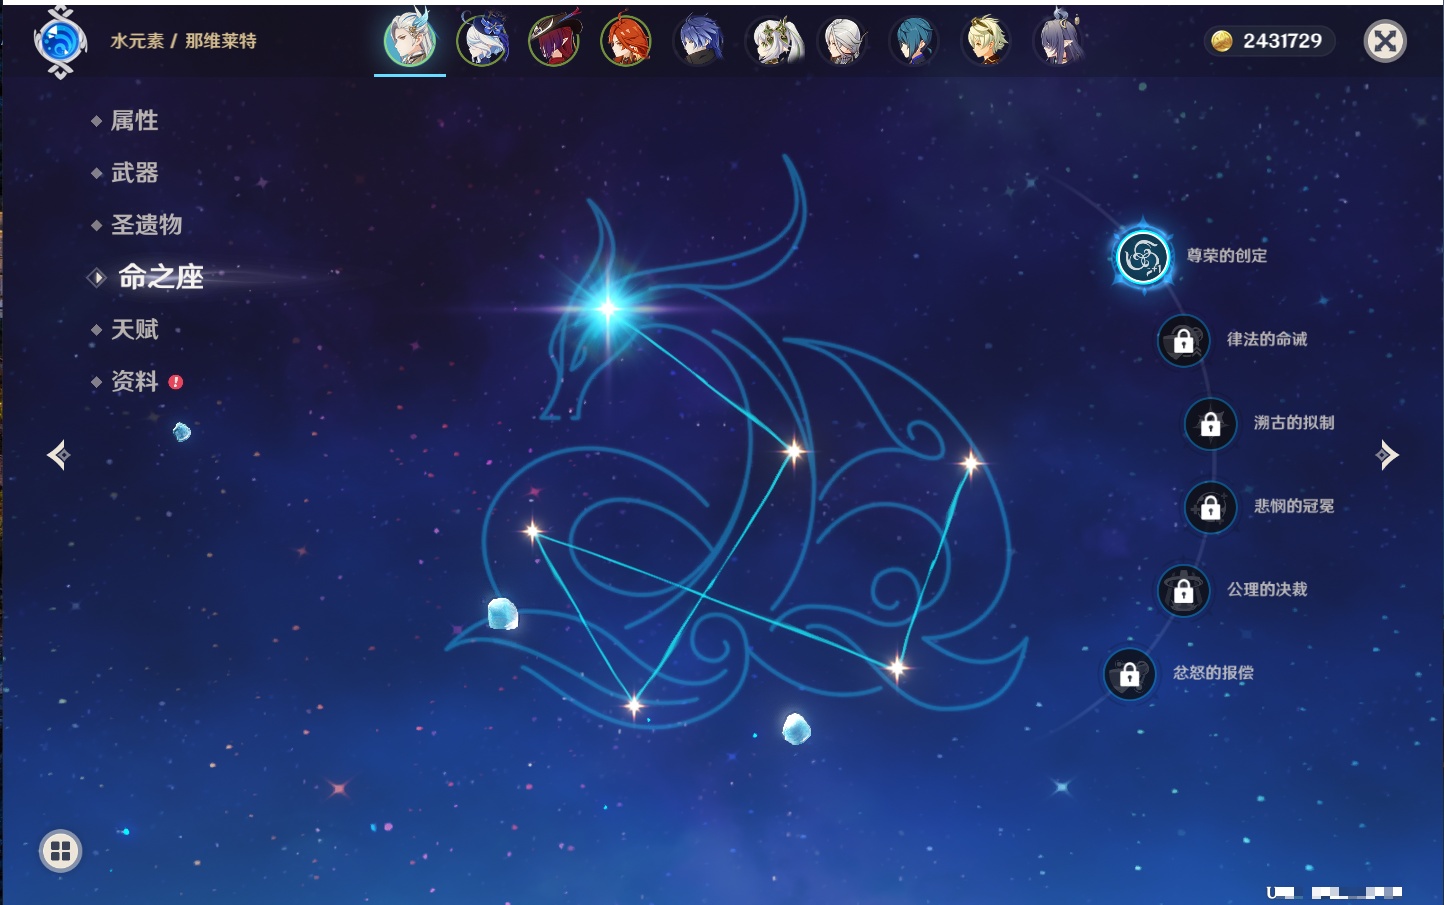Choose the orange-red haired character portrait
1444x905 pixels.
(626, 41)
